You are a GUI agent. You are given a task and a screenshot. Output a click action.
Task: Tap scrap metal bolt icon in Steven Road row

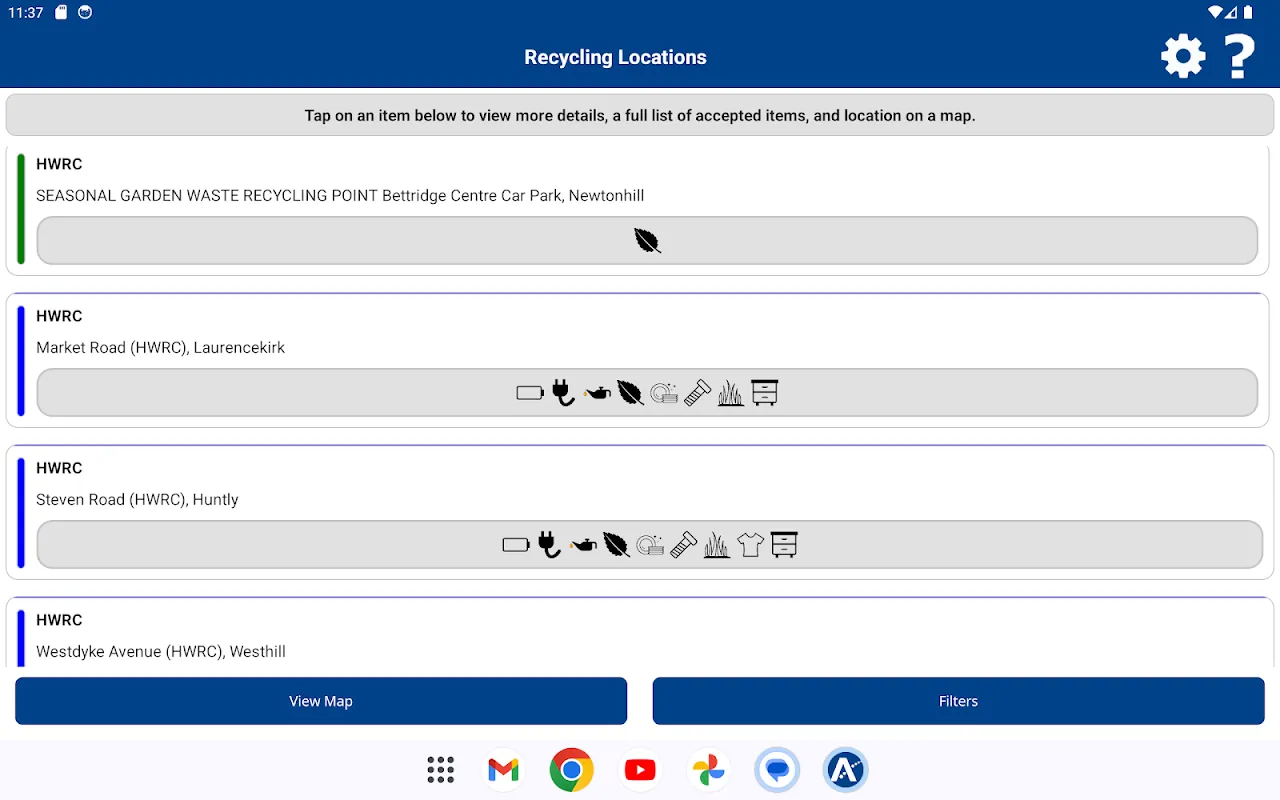(x=683, y=545)
